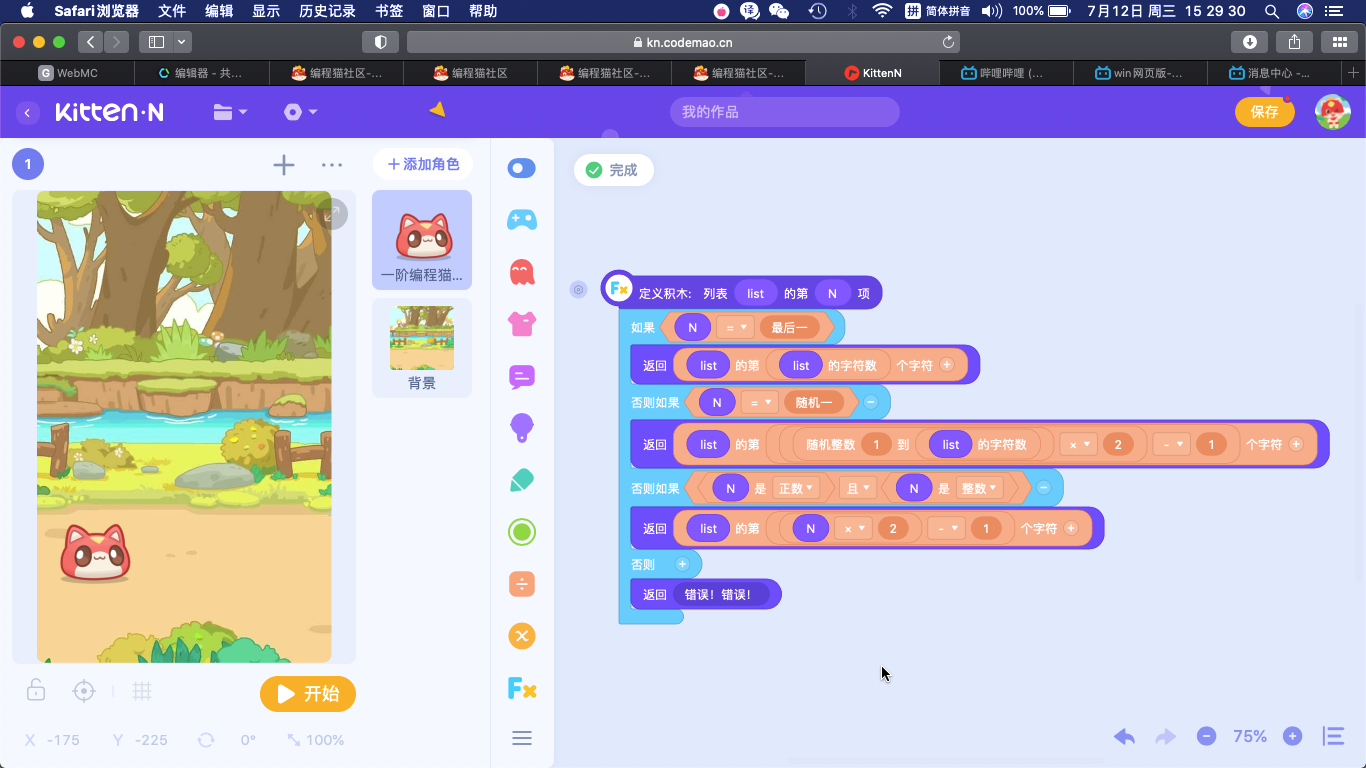
Task: Click the 我的作品 project name field
Action: point(785,112)
